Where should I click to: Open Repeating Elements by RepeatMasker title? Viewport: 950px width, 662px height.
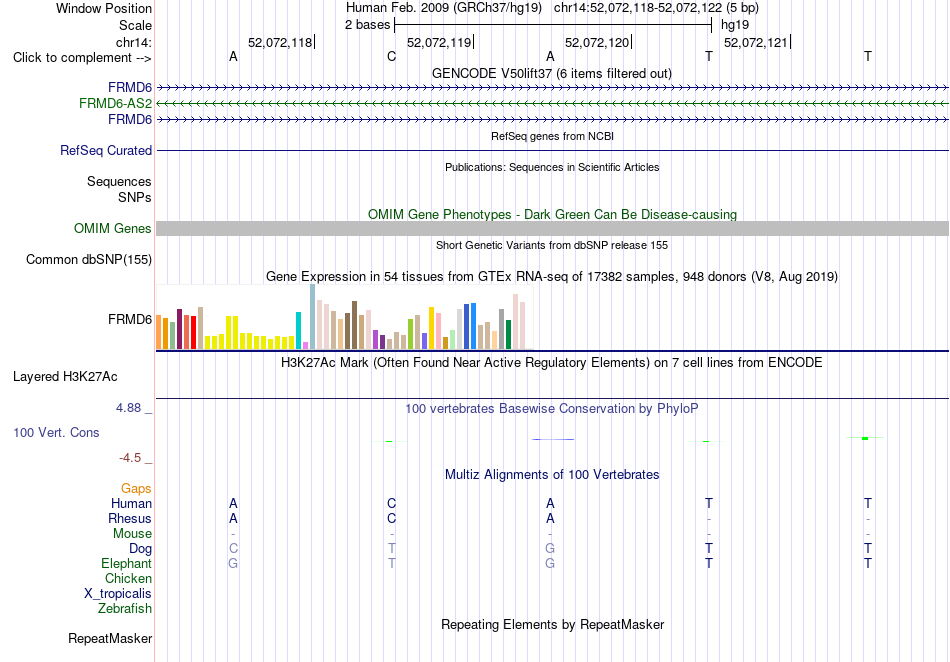click(x=552, y=624)
